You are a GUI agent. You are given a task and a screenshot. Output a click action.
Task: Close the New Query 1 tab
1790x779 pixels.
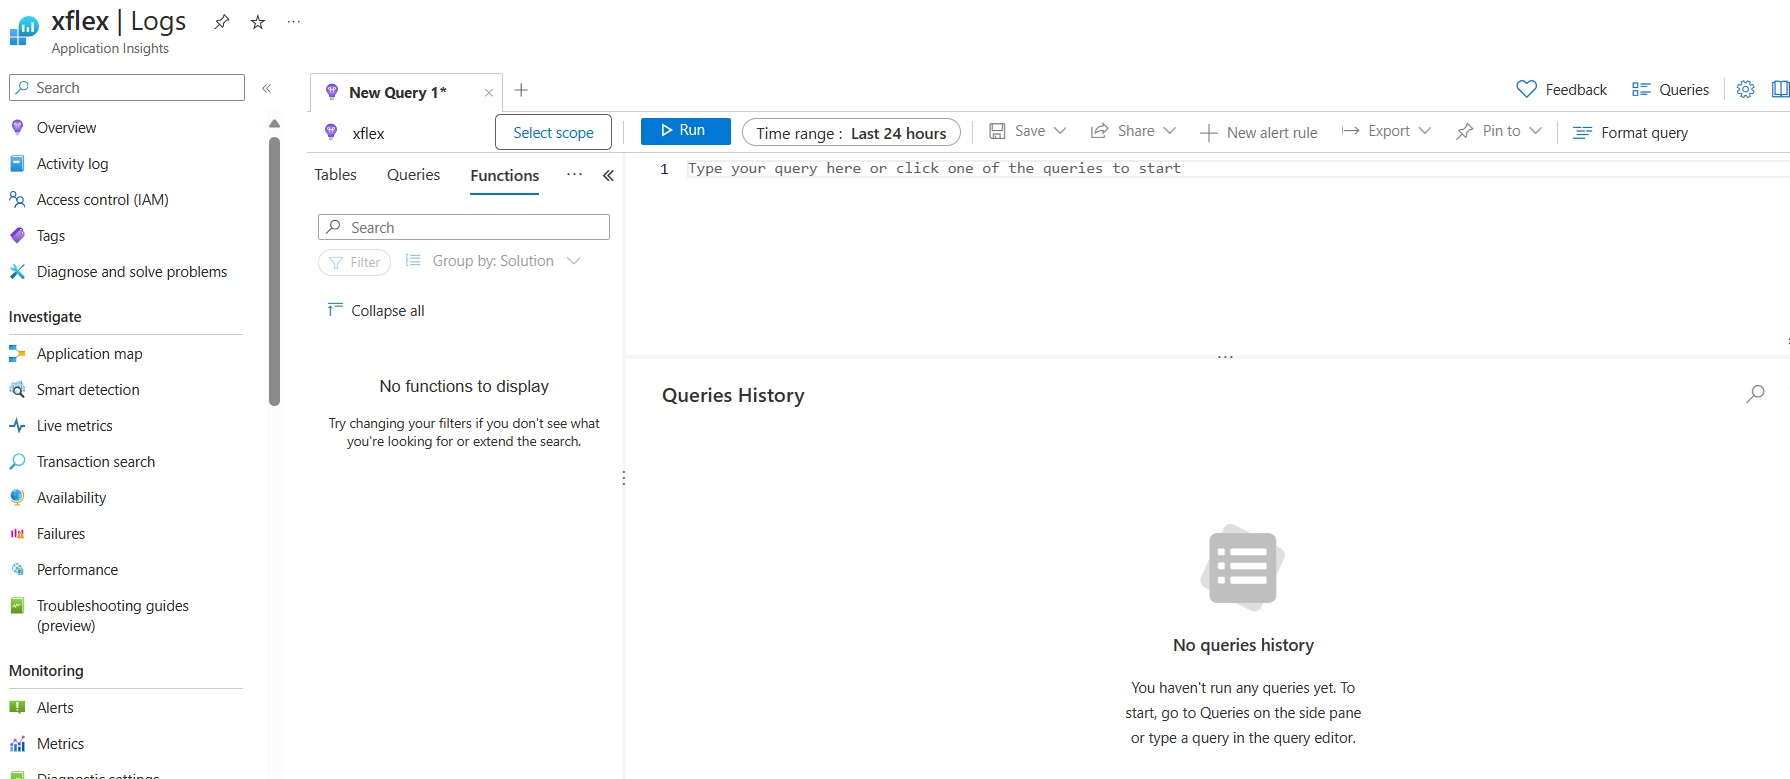489,93
